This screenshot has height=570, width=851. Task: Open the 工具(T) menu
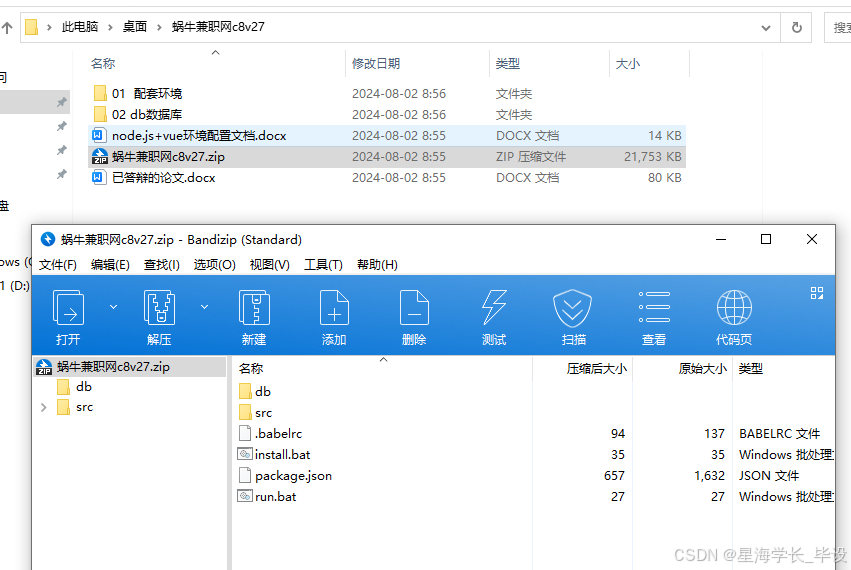click(x=323, y=265)
